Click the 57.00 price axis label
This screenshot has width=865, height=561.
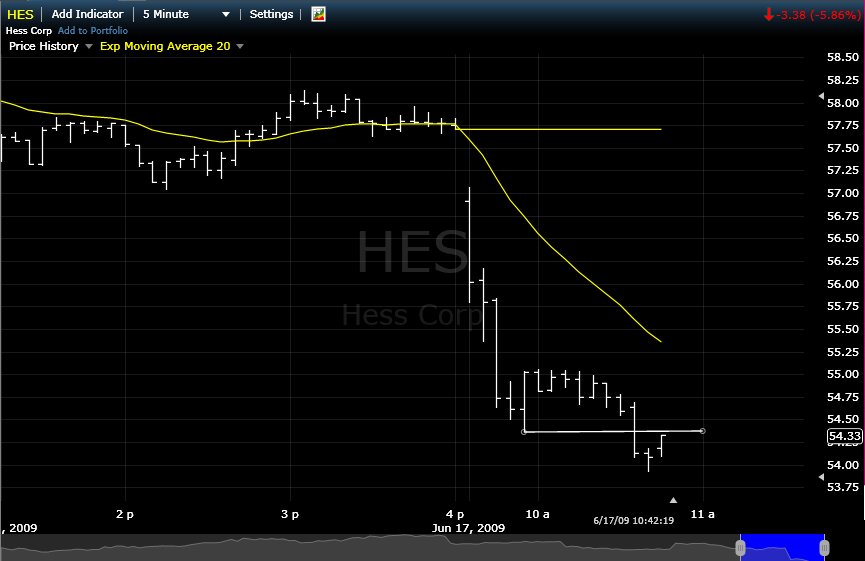(843, 193)
